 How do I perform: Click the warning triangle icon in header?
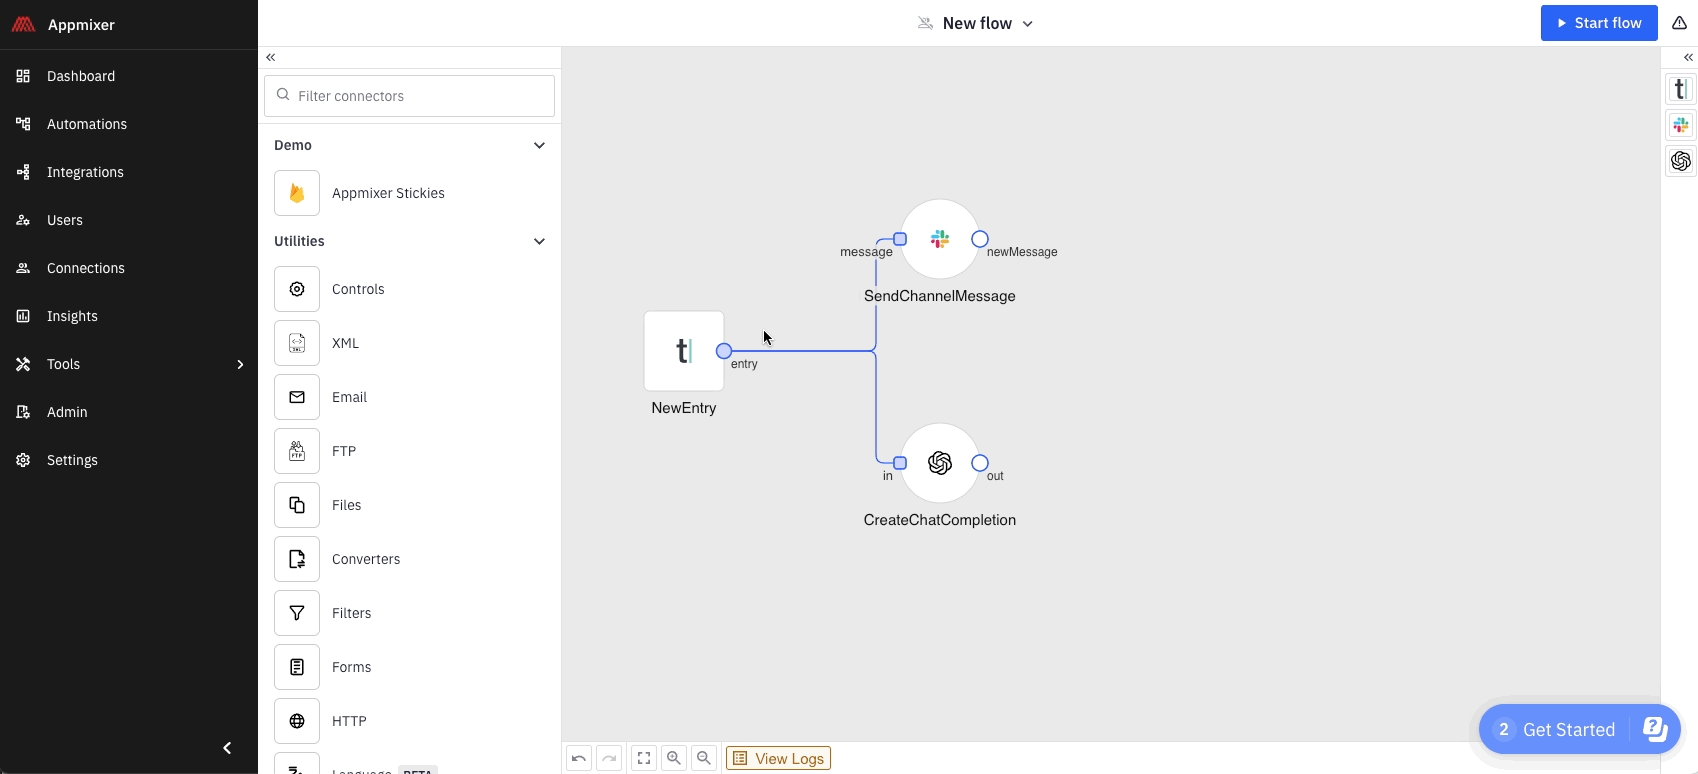coord(1679,23)
